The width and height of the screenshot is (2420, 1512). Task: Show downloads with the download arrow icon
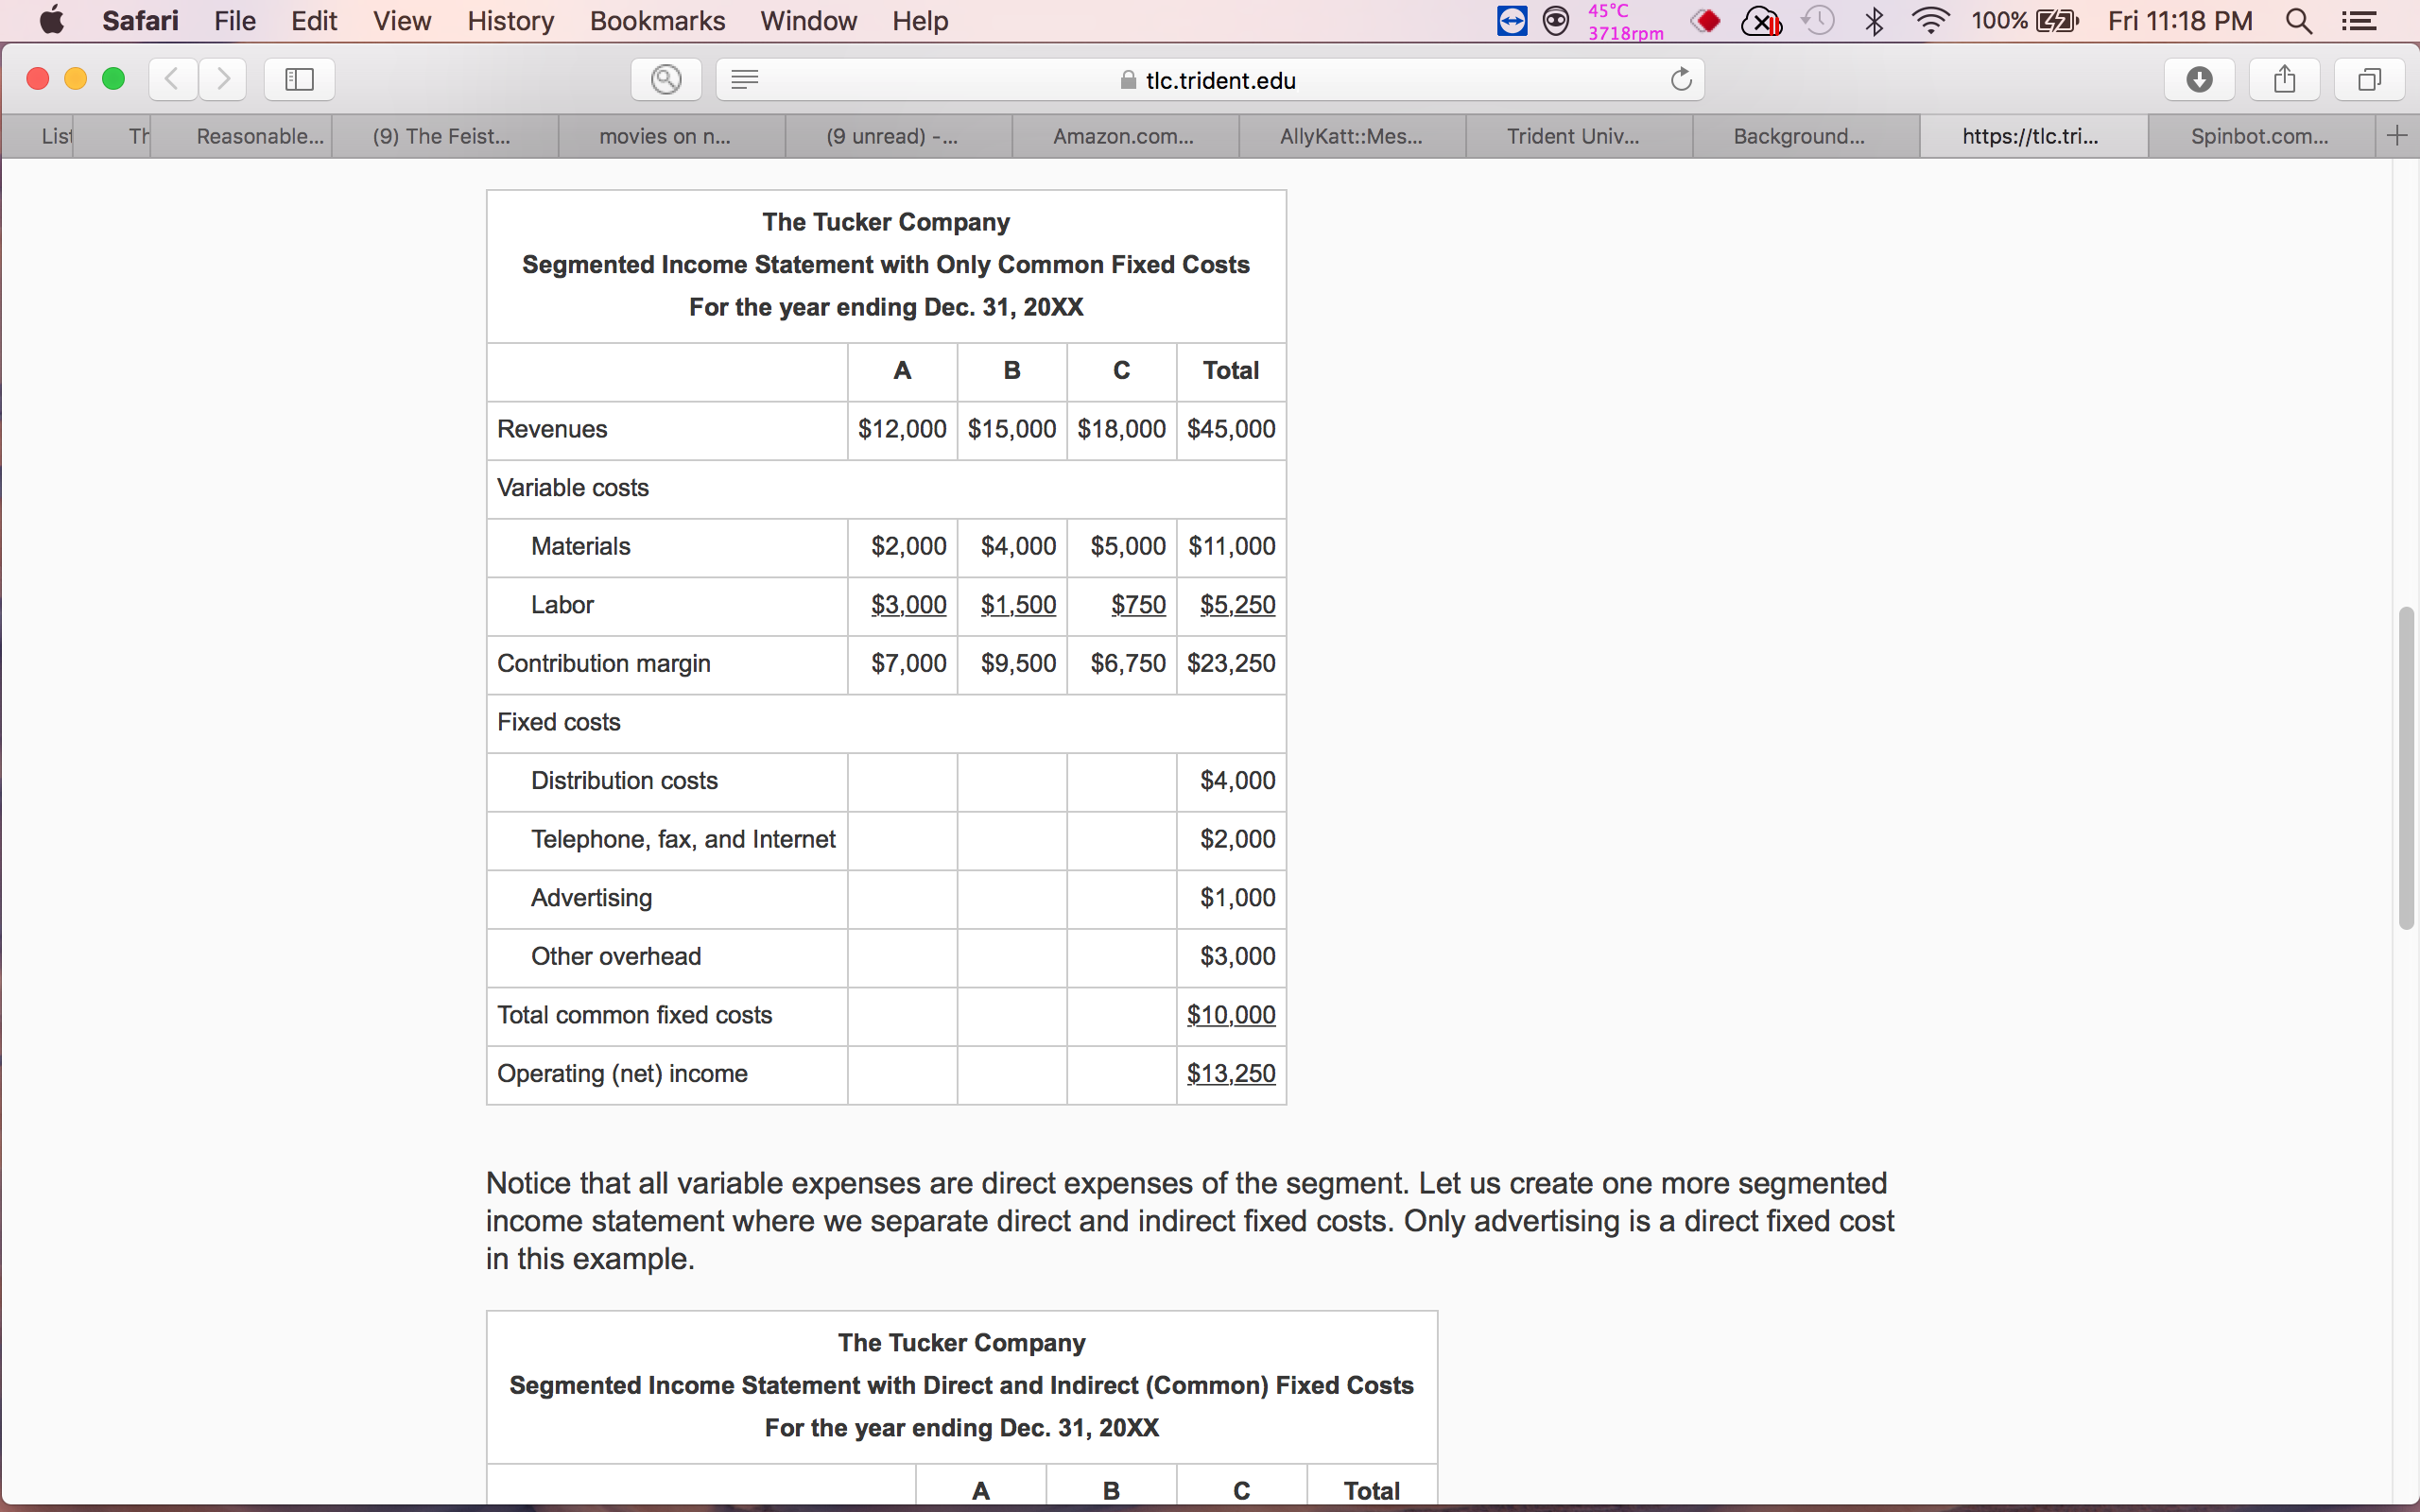[x=2199, y=79]
